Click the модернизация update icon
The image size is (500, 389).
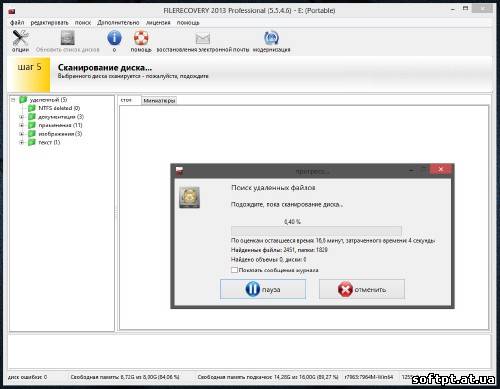(271, 38)
